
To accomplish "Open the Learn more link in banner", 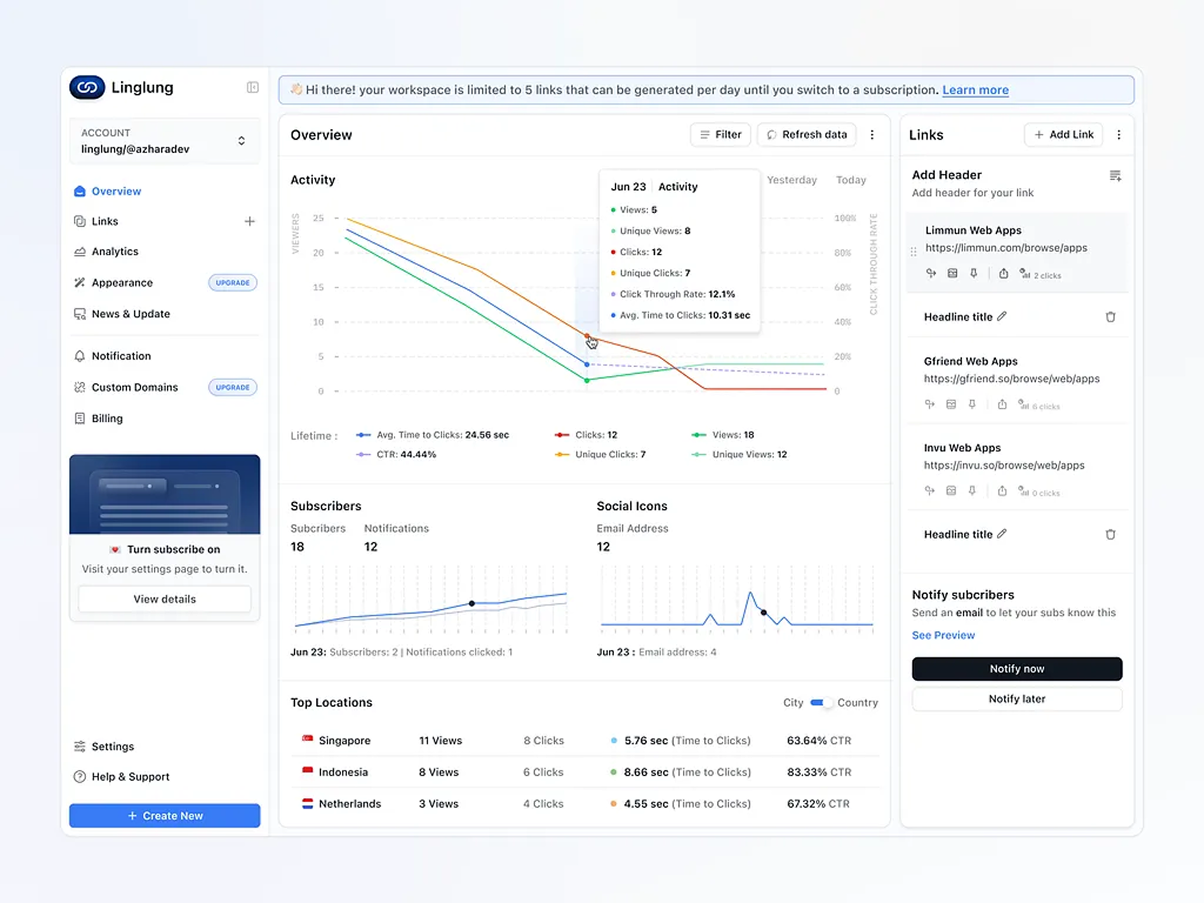I will pos(975,90).
